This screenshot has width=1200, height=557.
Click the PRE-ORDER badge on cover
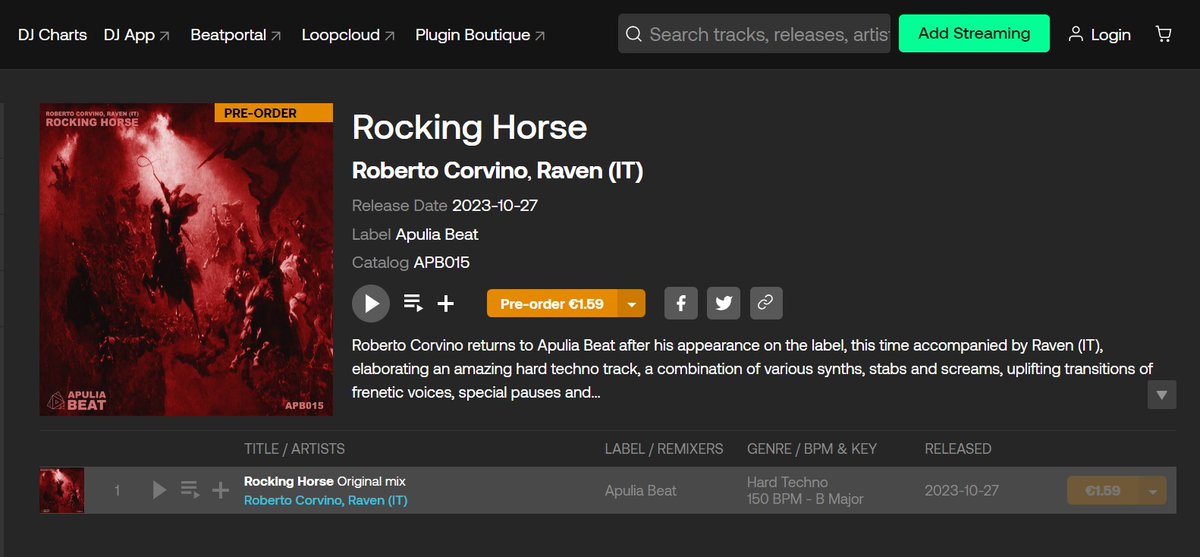[x=274, y=113]
